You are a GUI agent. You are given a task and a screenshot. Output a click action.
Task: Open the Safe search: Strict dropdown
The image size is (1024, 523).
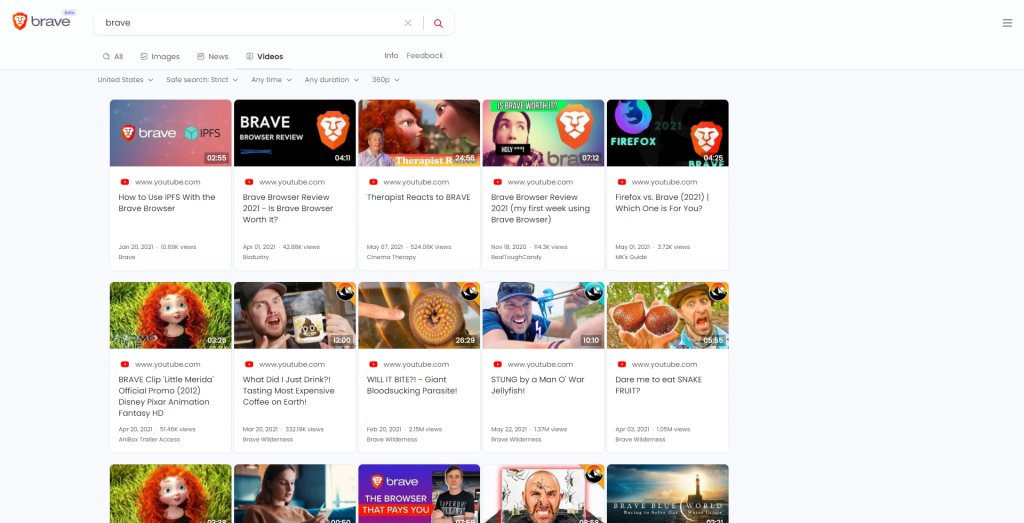click(x=203, y=80)
